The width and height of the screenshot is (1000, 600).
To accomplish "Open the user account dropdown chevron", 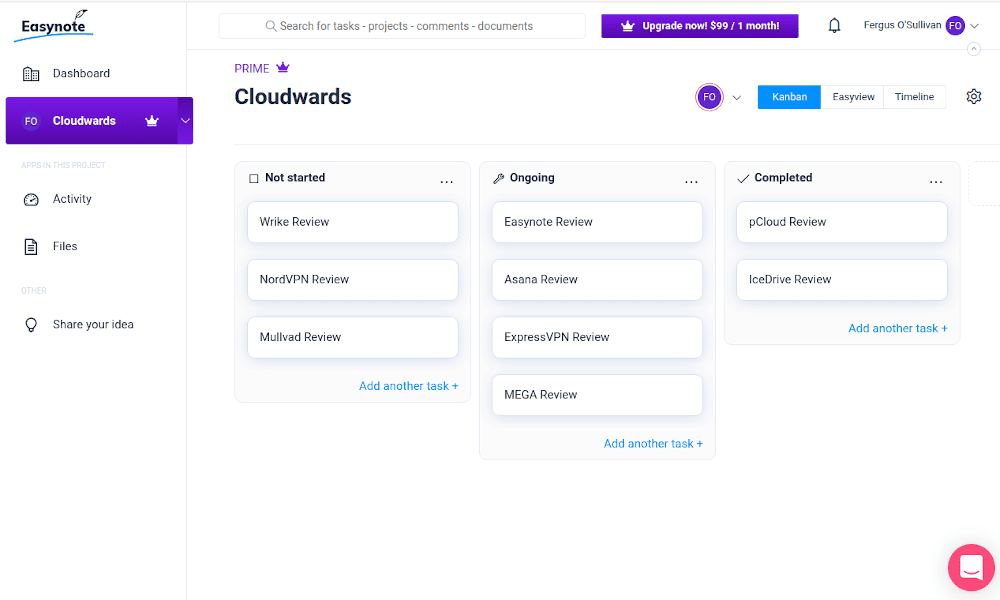I will pyautogui.click(x=974, y=26).
